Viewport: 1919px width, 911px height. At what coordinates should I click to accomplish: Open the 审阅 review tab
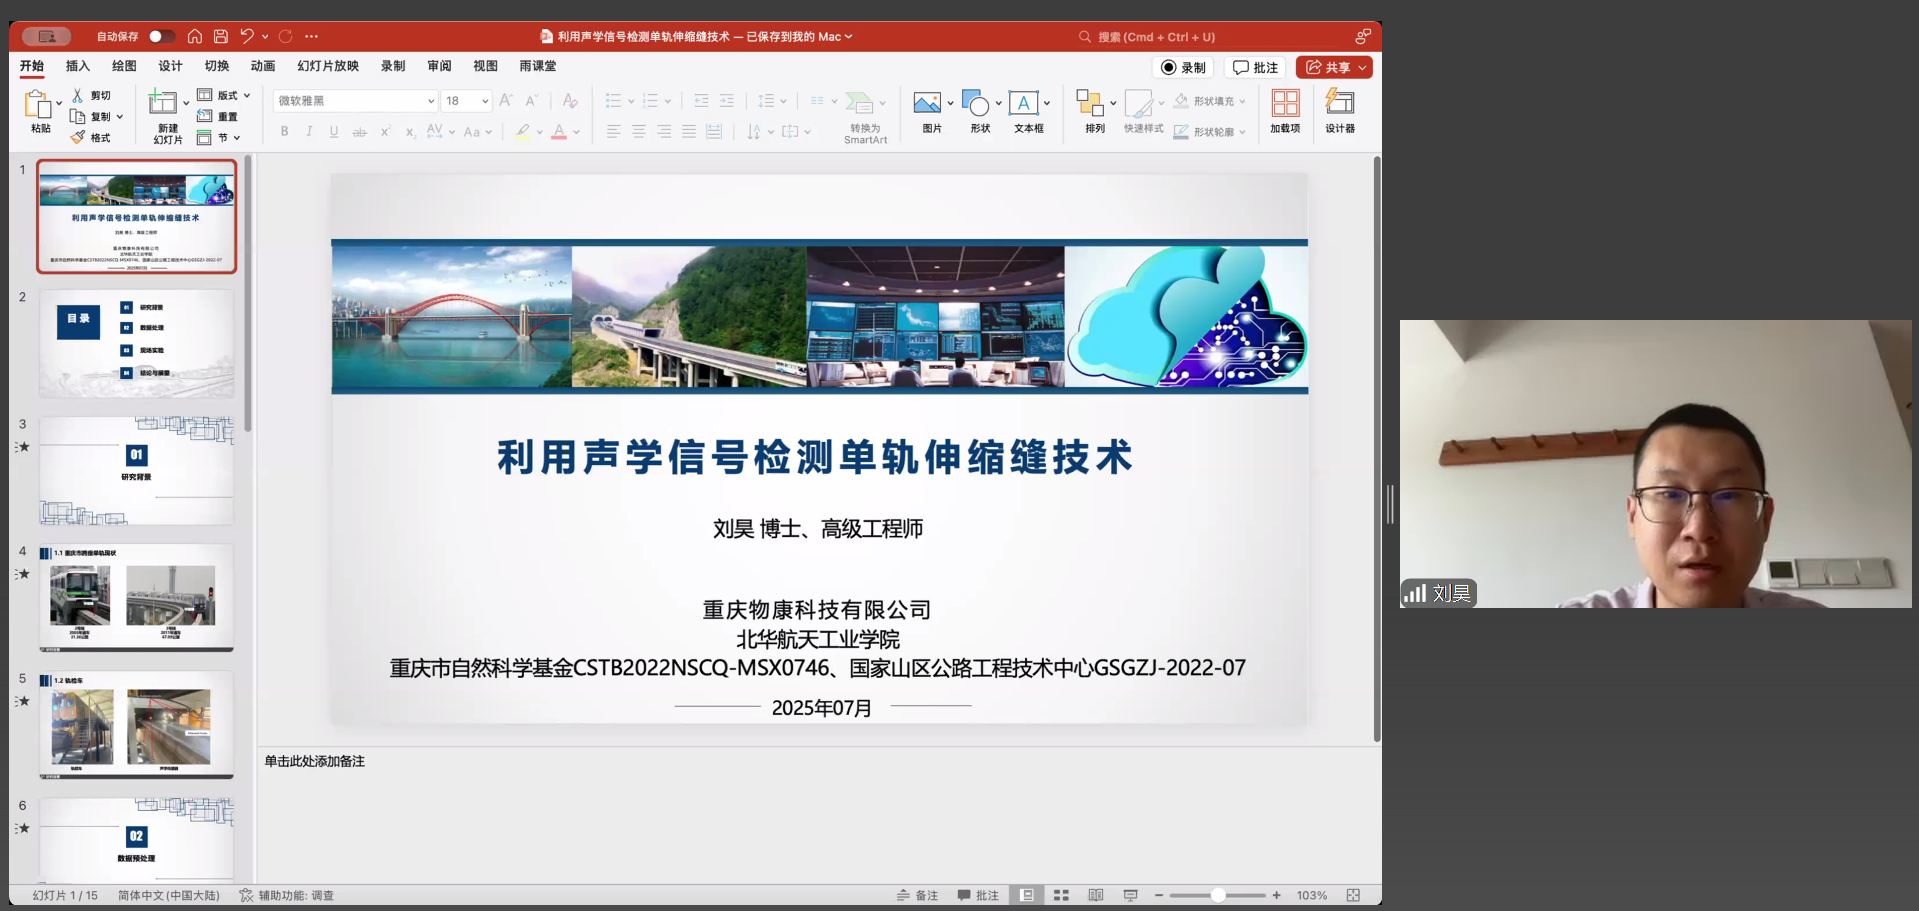point(439,66)
